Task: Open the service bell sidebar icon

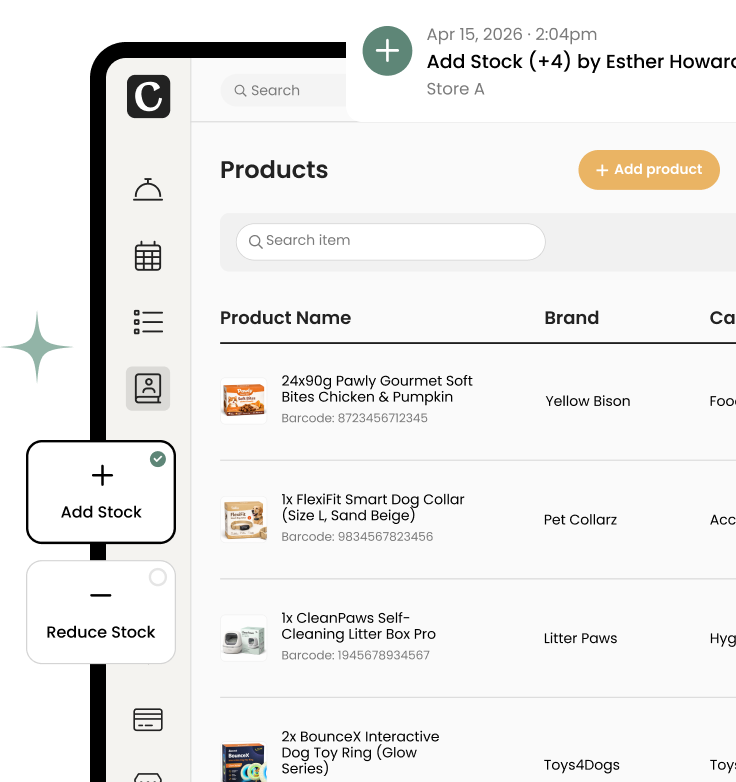Action: click(148, 190)
